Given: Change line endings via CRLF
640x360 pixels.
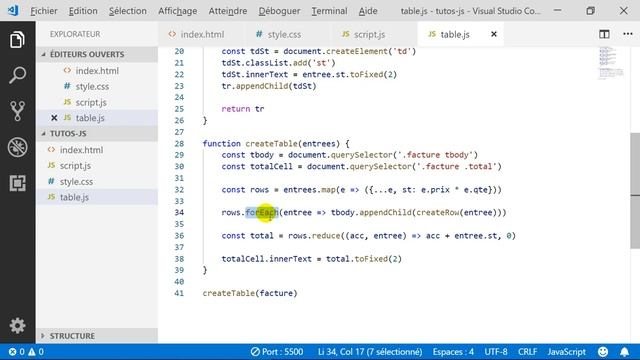Looking at the screenshot, I should pos(527,352).
